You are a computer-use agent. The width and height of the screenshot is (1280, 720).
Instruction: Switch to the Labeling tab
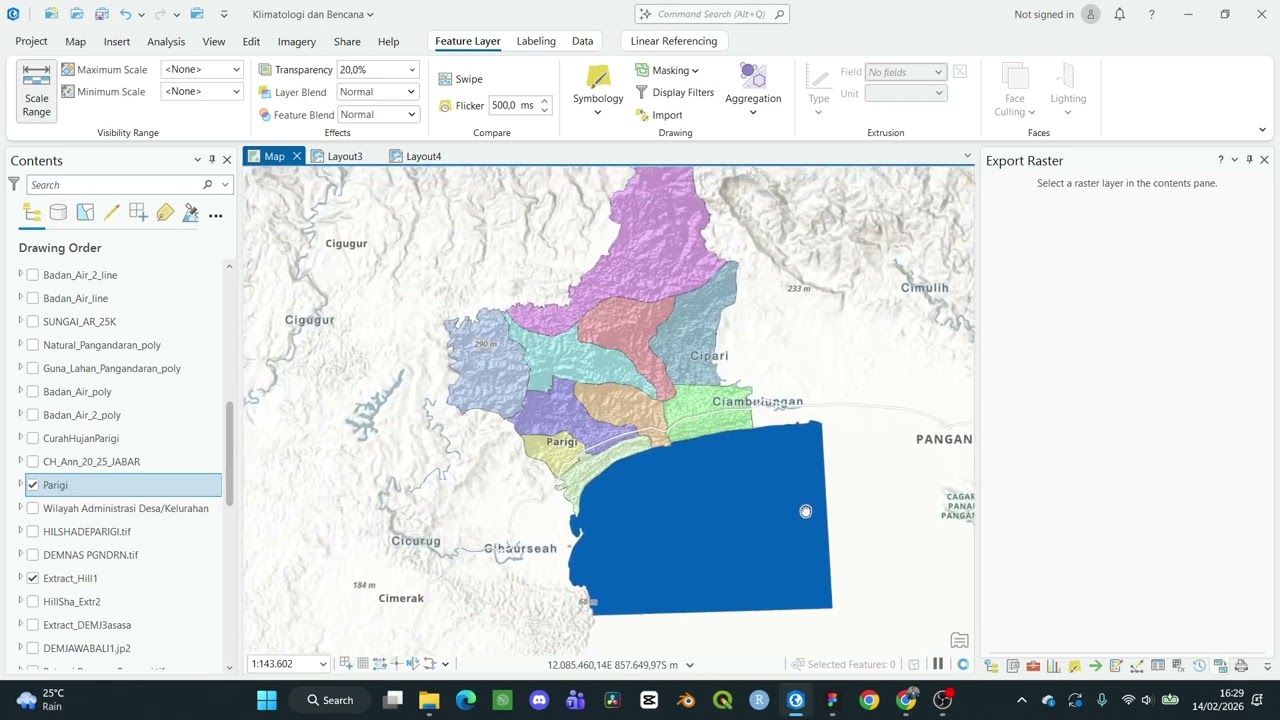536,41
